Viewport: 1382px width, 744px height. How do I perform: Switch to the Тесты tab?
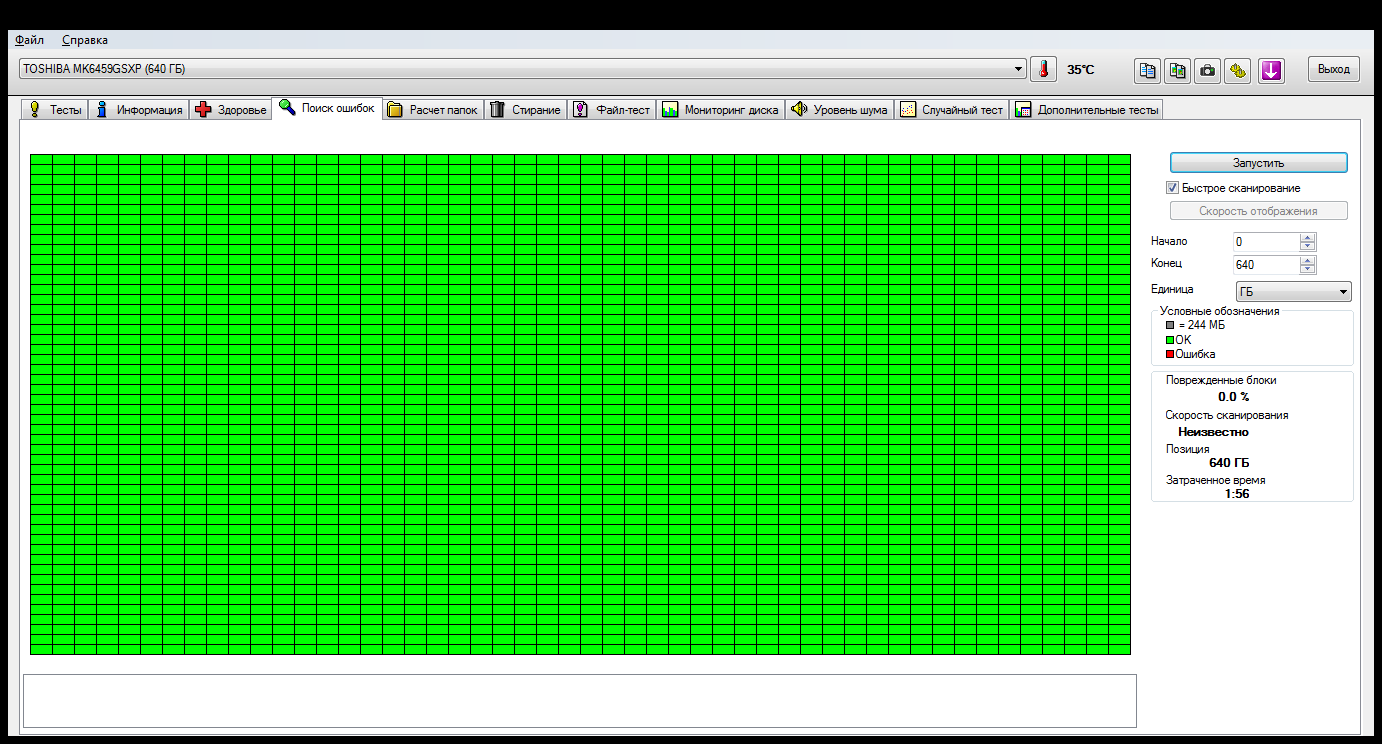click(x=54, y=110)
